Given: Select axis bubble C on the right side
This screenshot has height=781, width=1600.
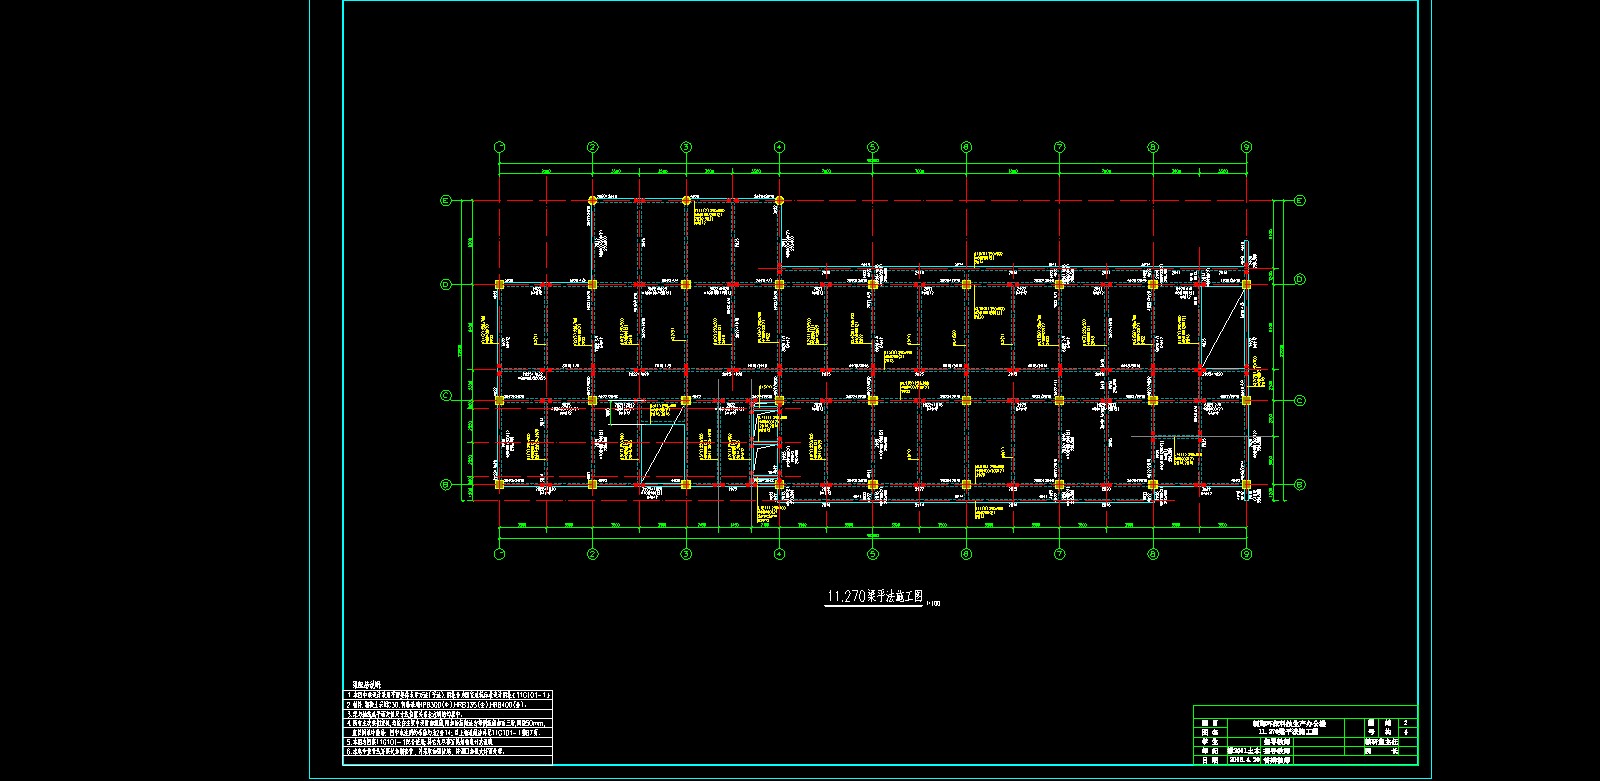Looking at the screenshot, I should (1300, 400).
